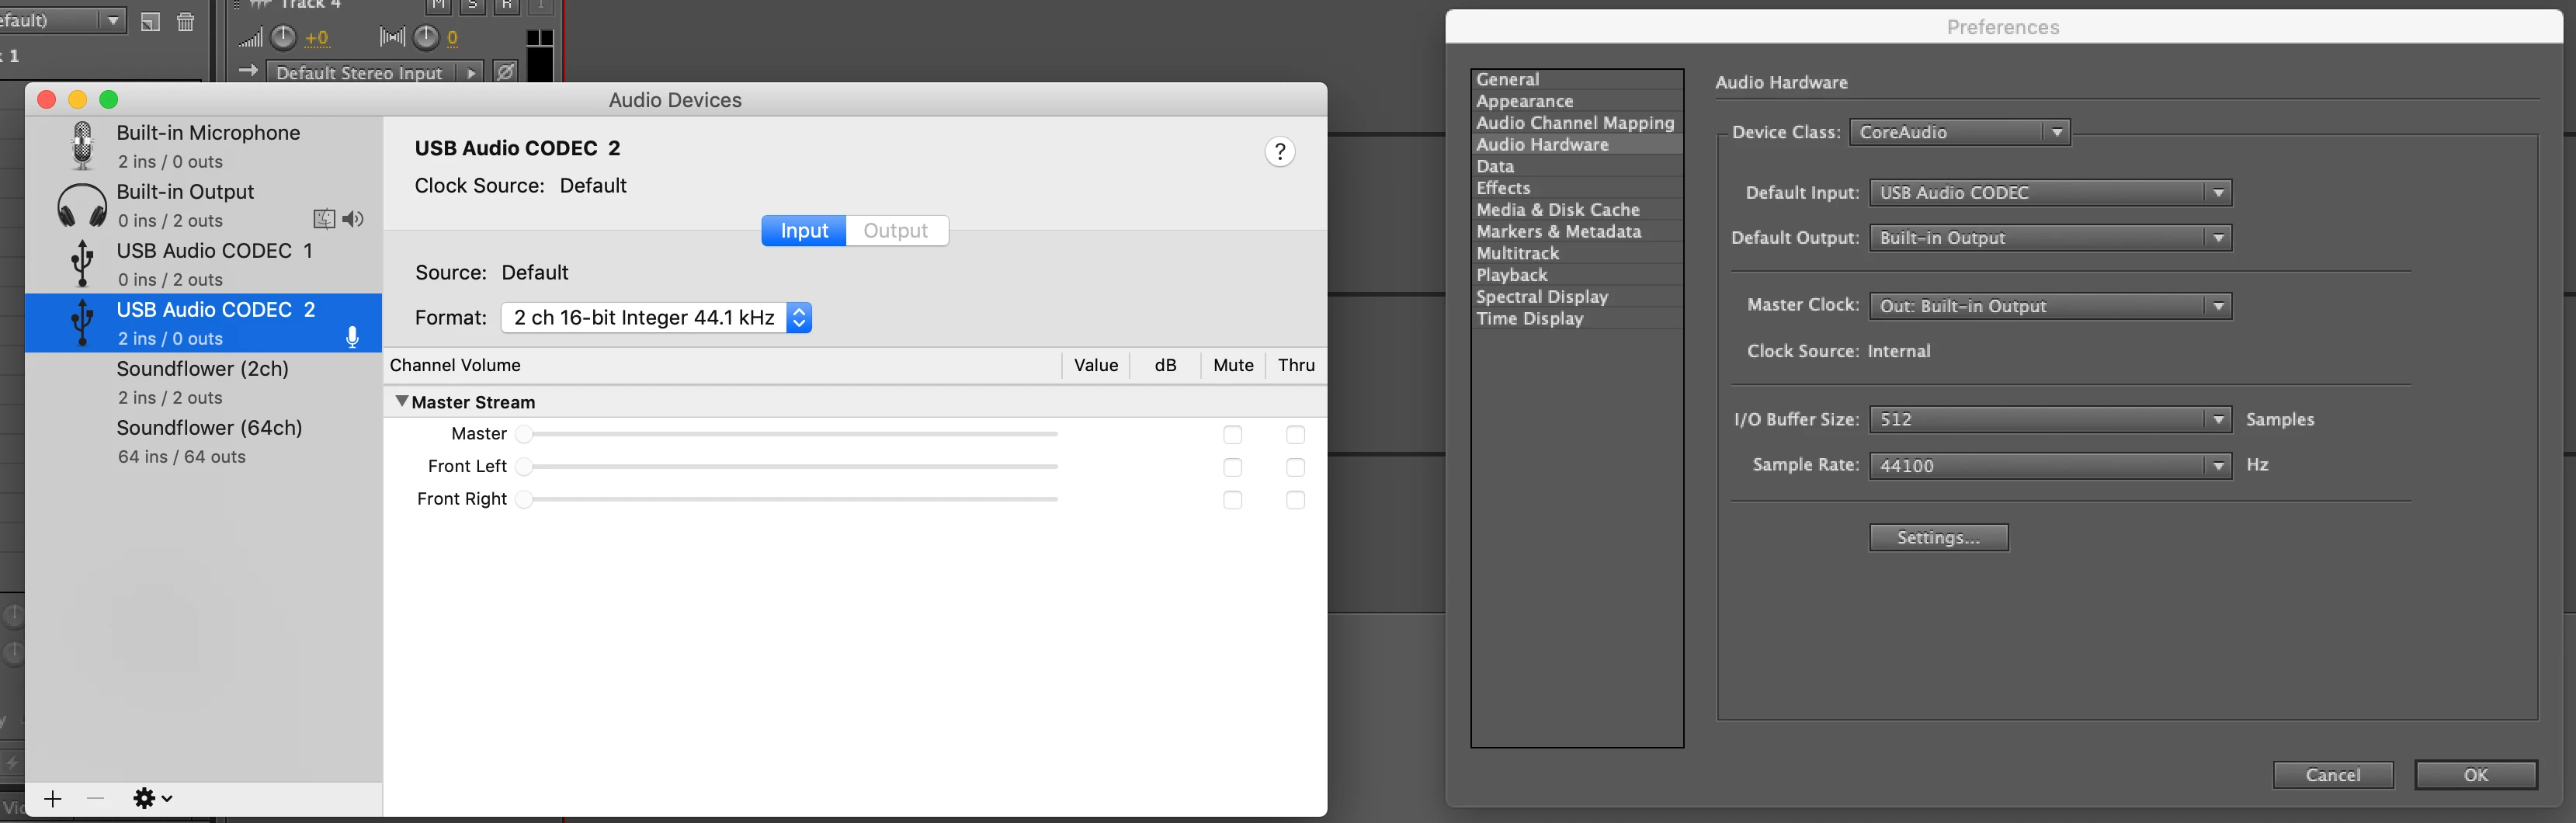The width and height of the screenshot is (2576, 823).
Task: Select Spectral Display in Preferences
Action: tap(1577, 297)
